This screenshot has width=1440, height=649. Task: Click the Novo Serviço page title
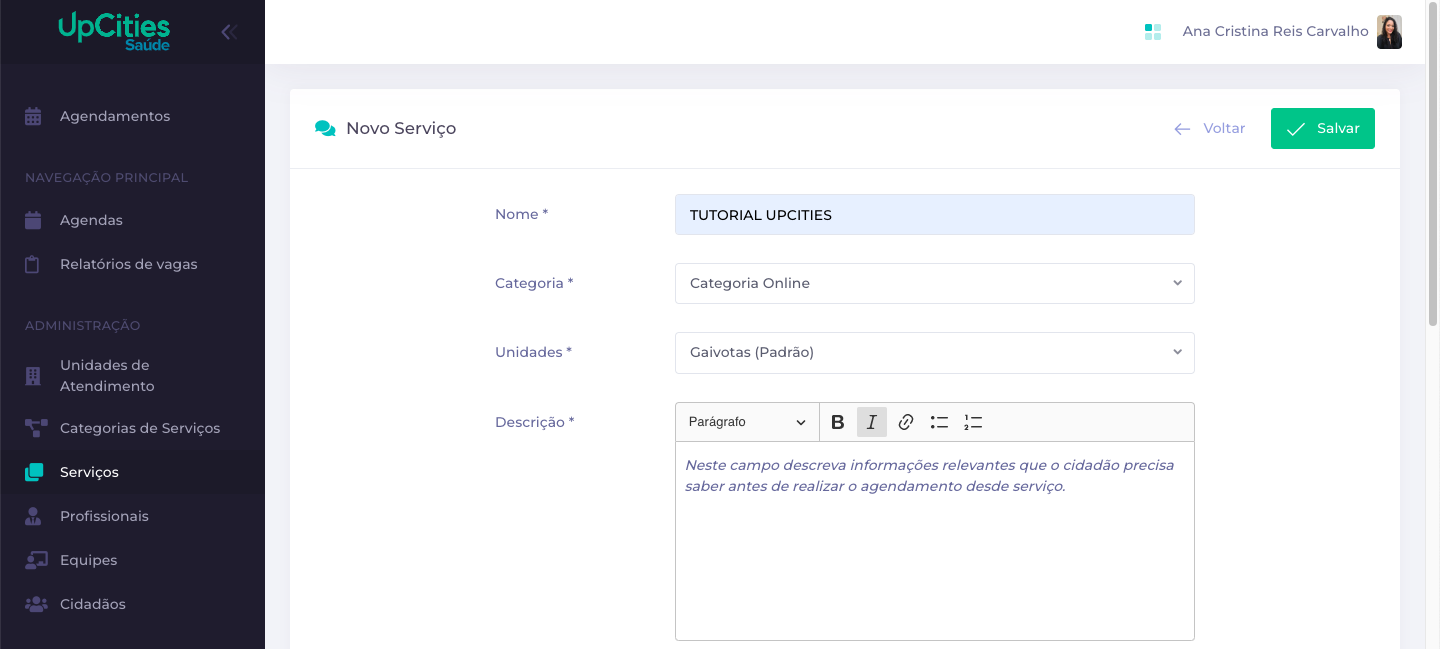coord(401,128)
